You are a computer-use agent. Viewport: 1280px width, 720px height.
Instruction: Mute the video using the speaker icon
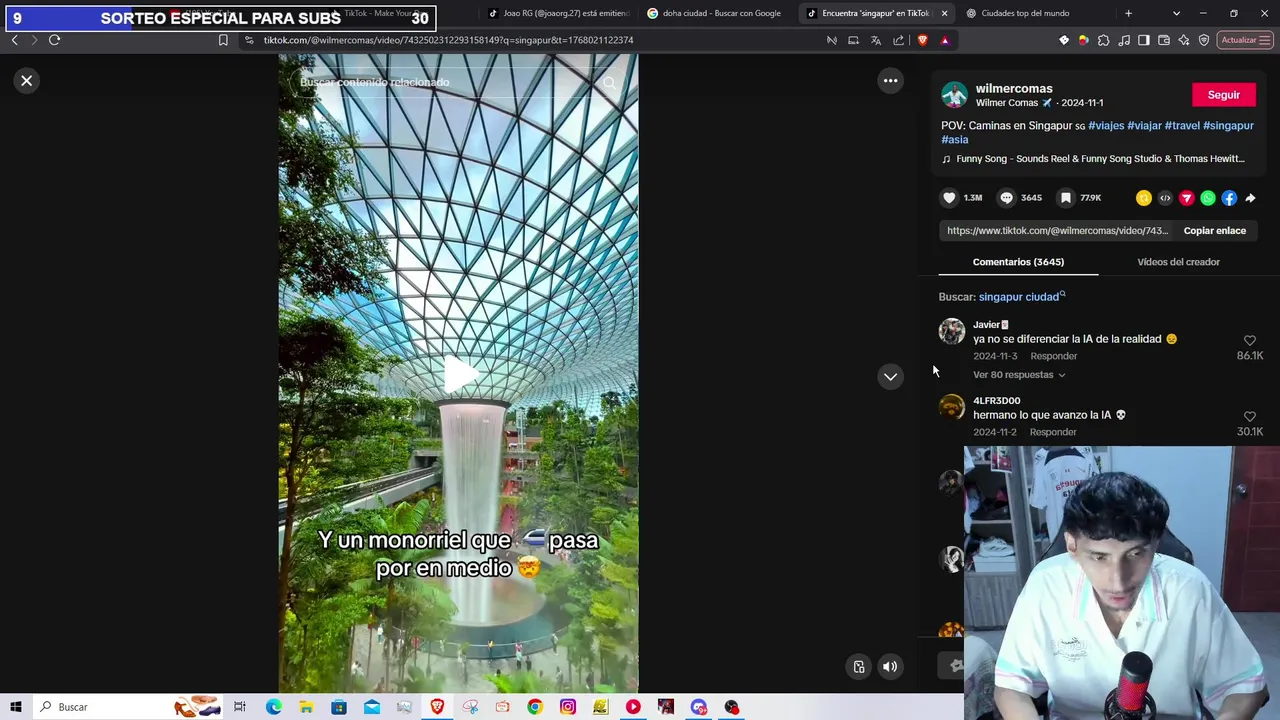(890, 667)
